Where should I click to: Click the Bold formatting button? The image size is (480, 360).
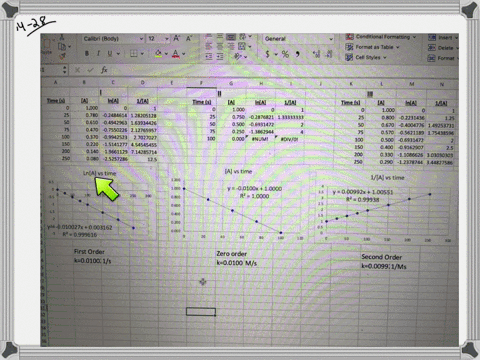87,53
